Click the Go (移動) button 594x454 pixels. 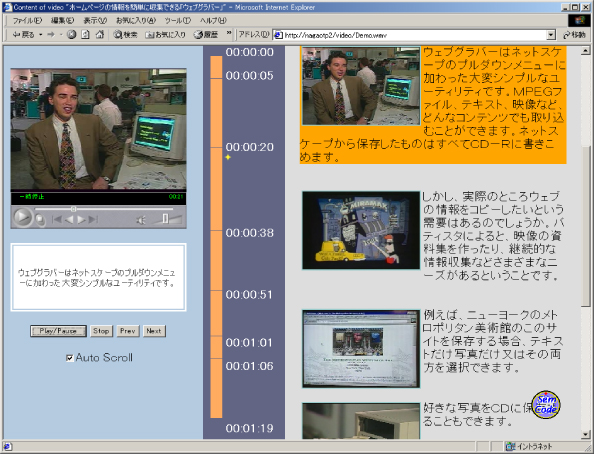coord(574,35)
